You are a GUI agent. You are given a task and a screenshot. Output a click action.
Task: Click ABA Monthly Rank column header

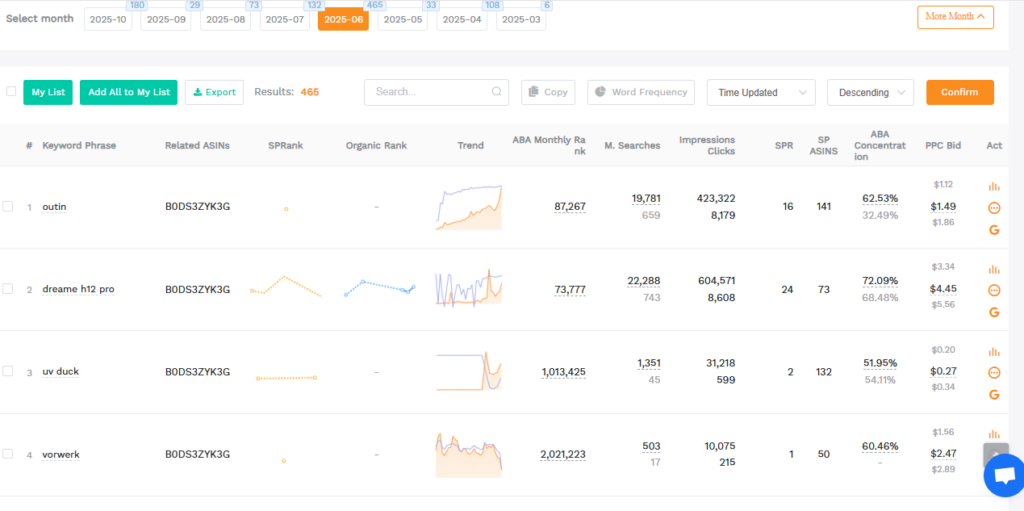(549, 145)
